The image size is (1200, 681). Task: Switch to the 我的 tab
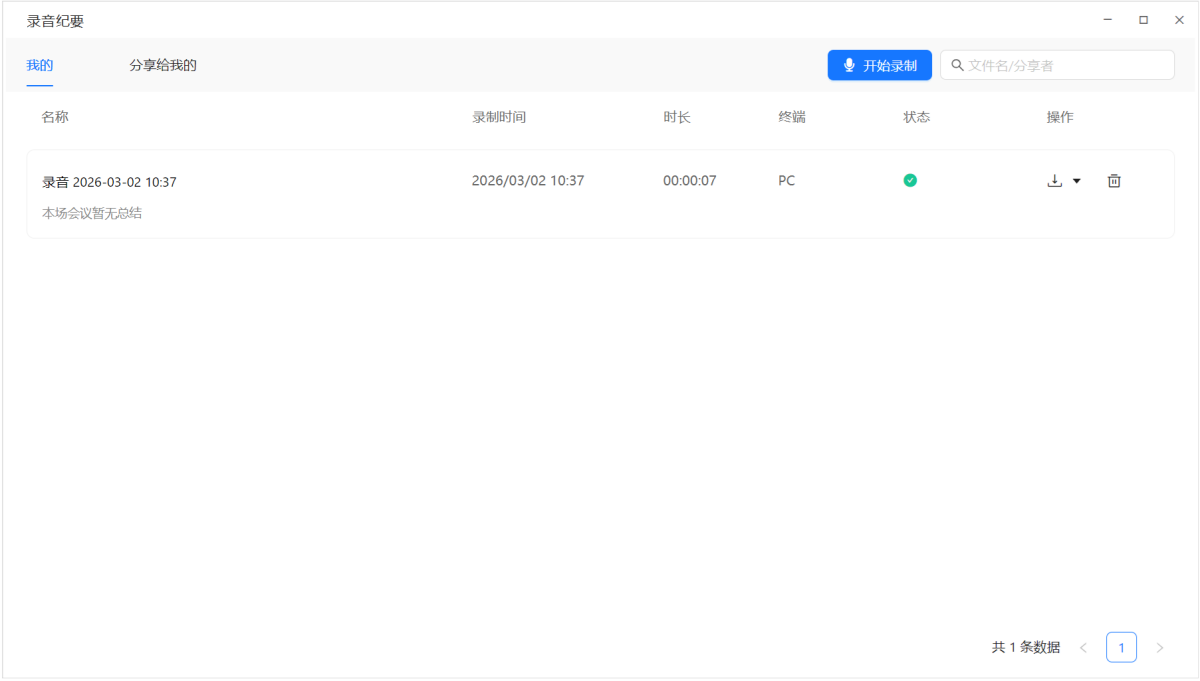[40, 66]
